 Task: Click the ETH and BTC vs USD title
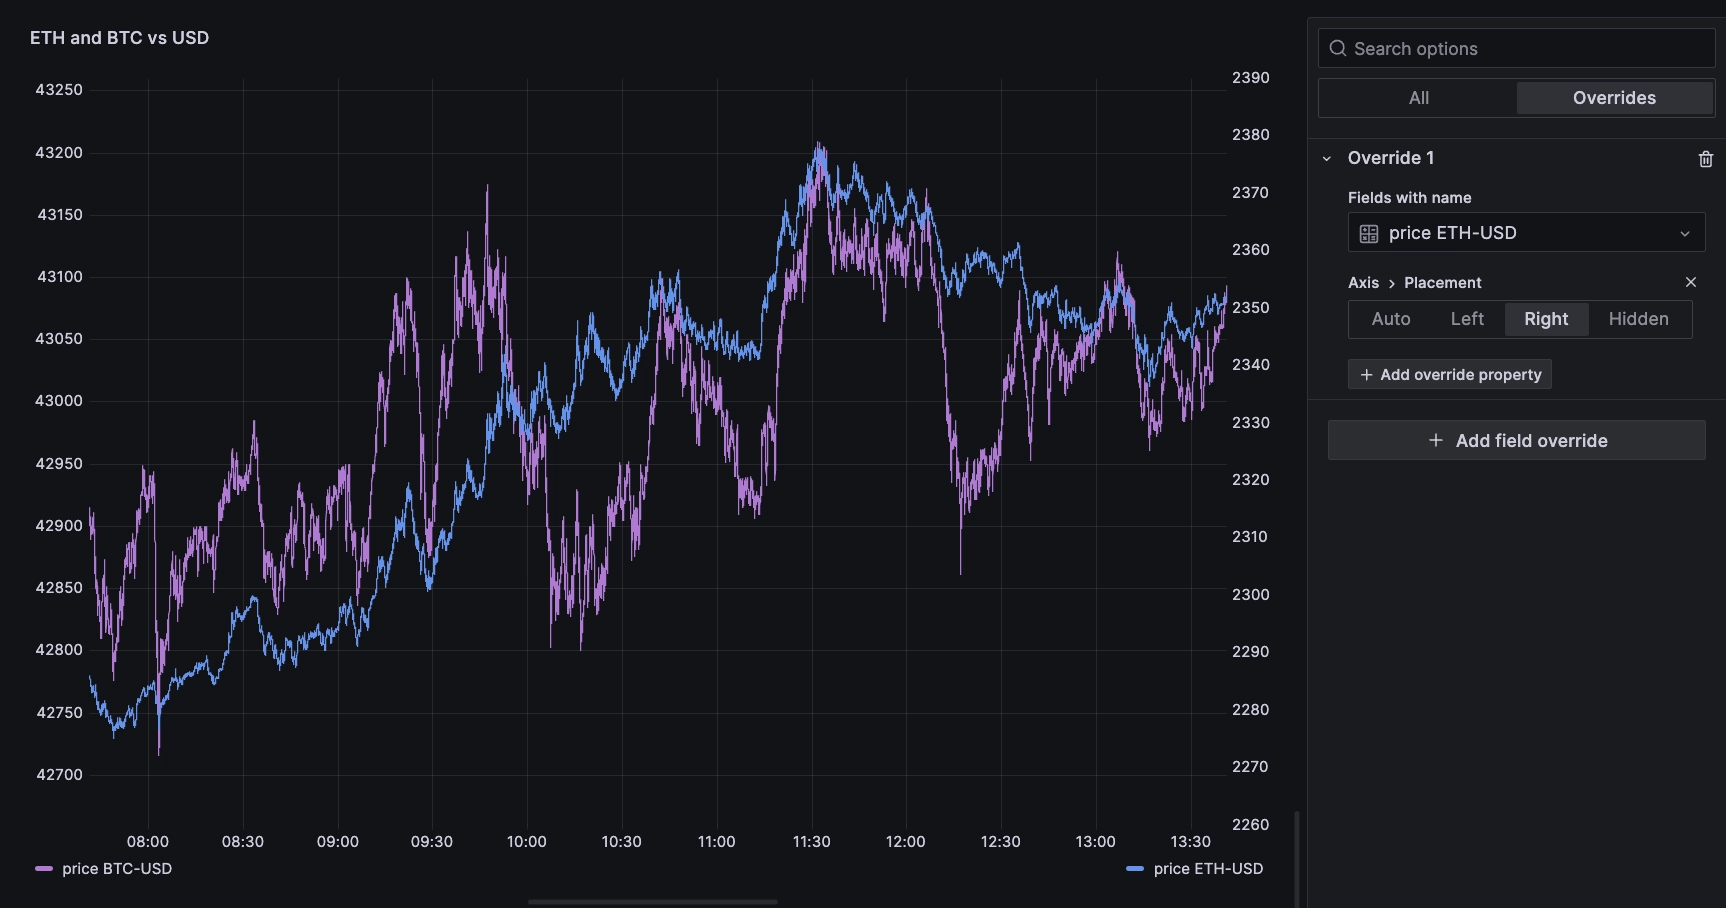pyautogui.click(x=119, y=38)
